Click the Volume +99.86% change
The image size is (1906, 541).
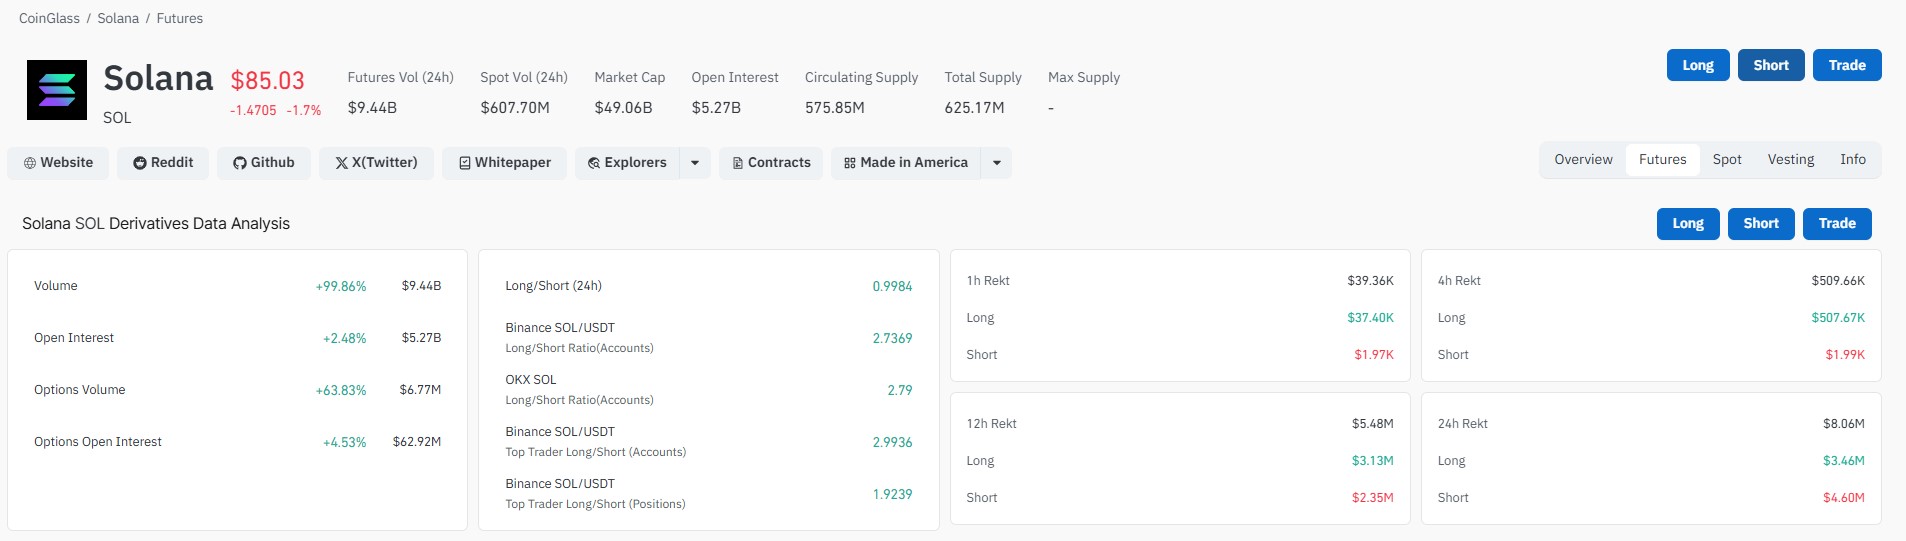[x=341, y=286]
